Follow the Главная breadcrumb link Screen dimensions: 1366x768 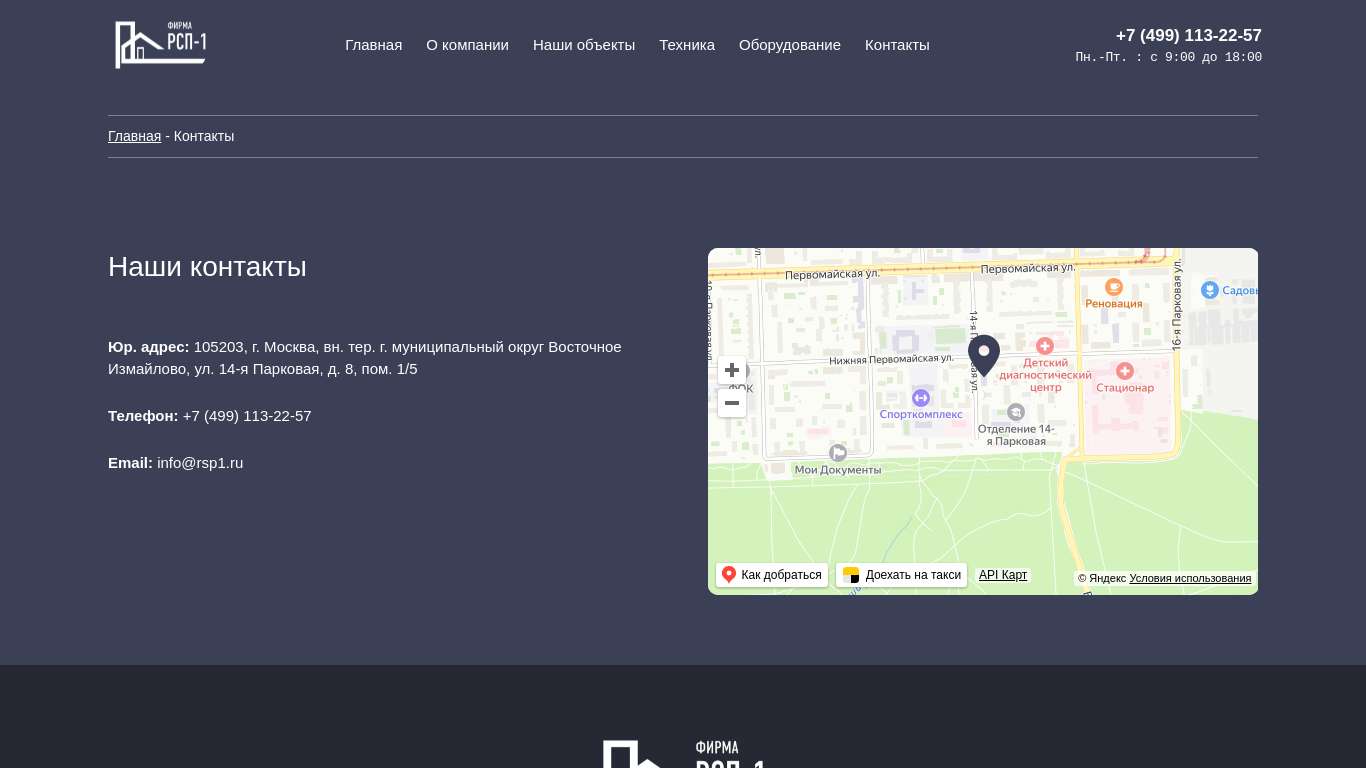(134, 136)
